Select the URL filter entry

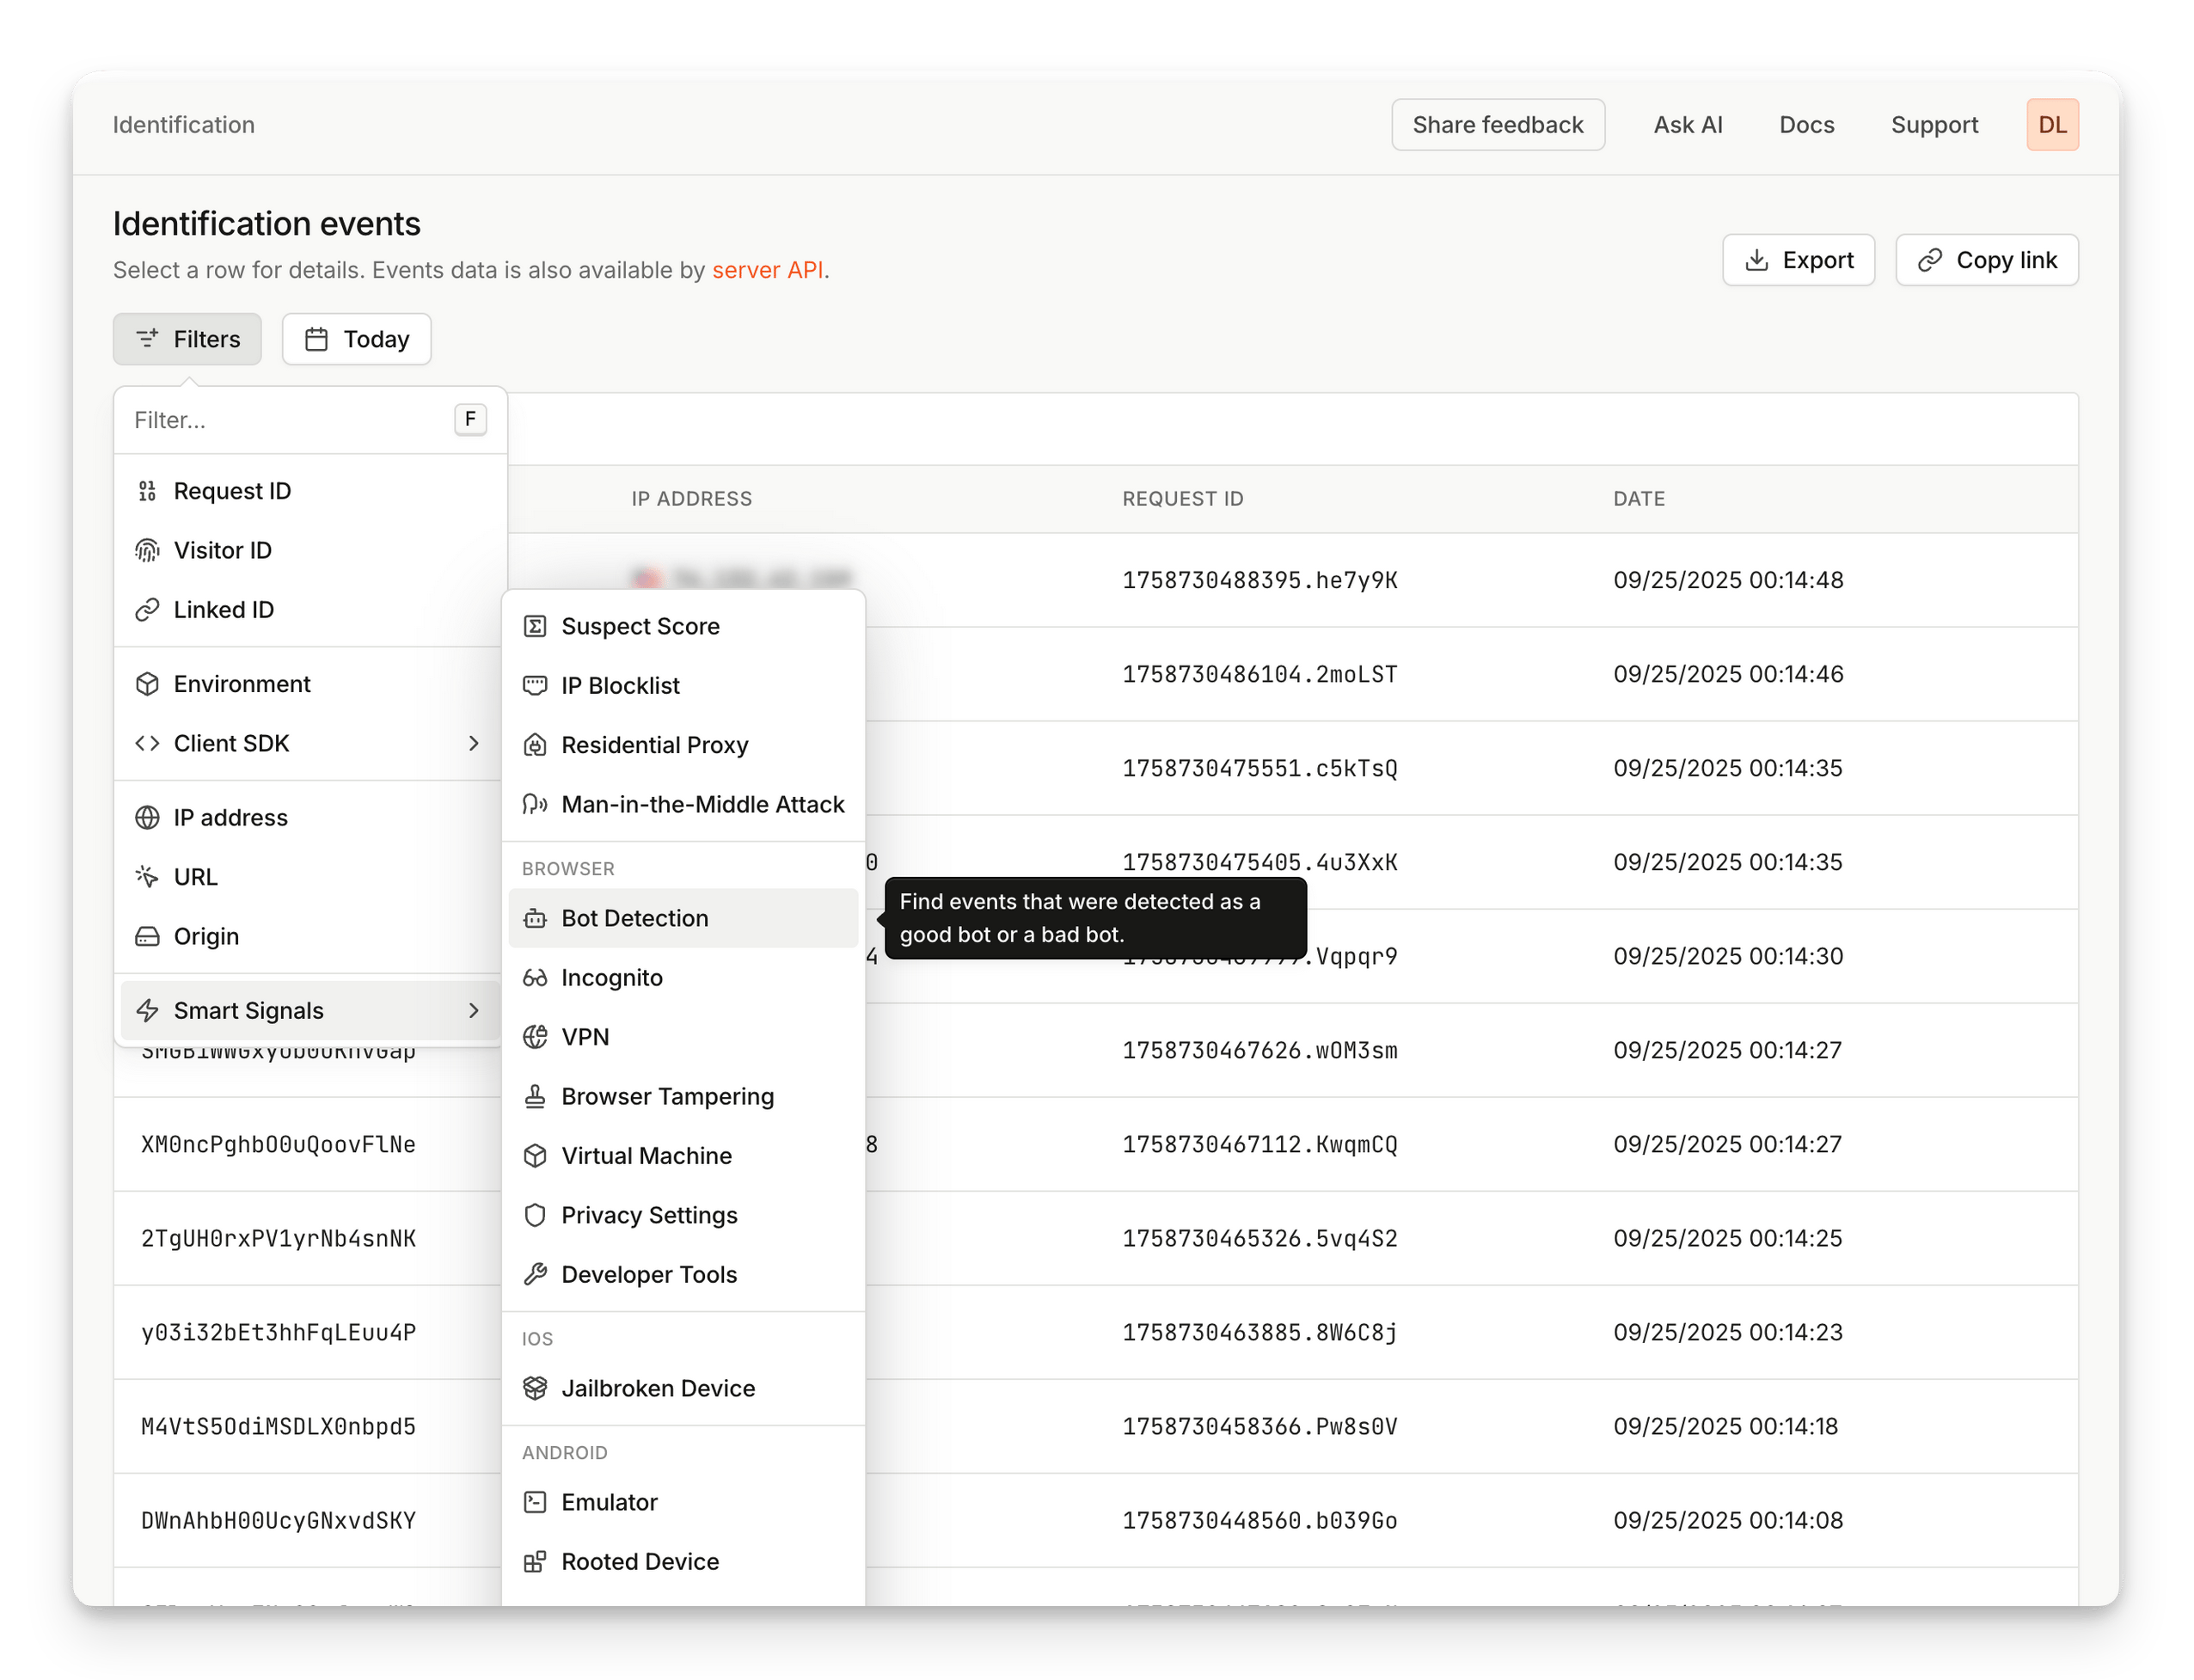310,877
